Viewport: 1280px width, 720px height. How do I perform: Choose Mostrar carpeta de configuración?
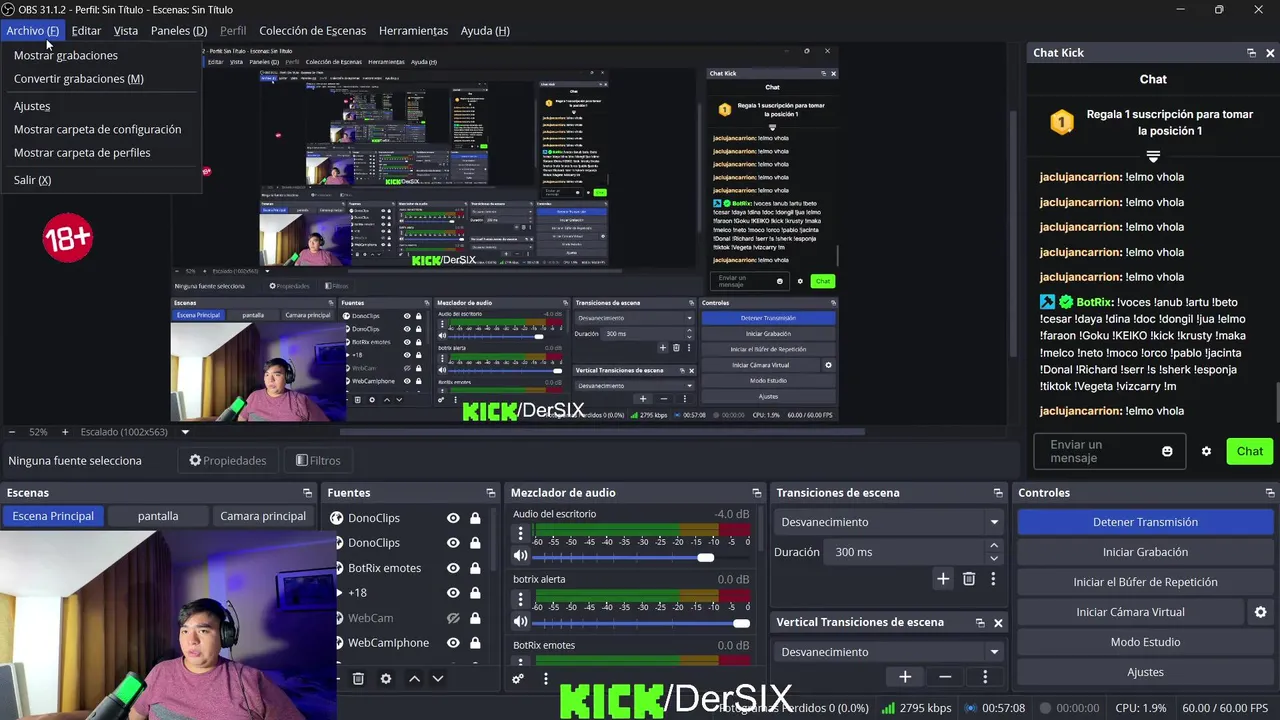click(x=98, y=129)
